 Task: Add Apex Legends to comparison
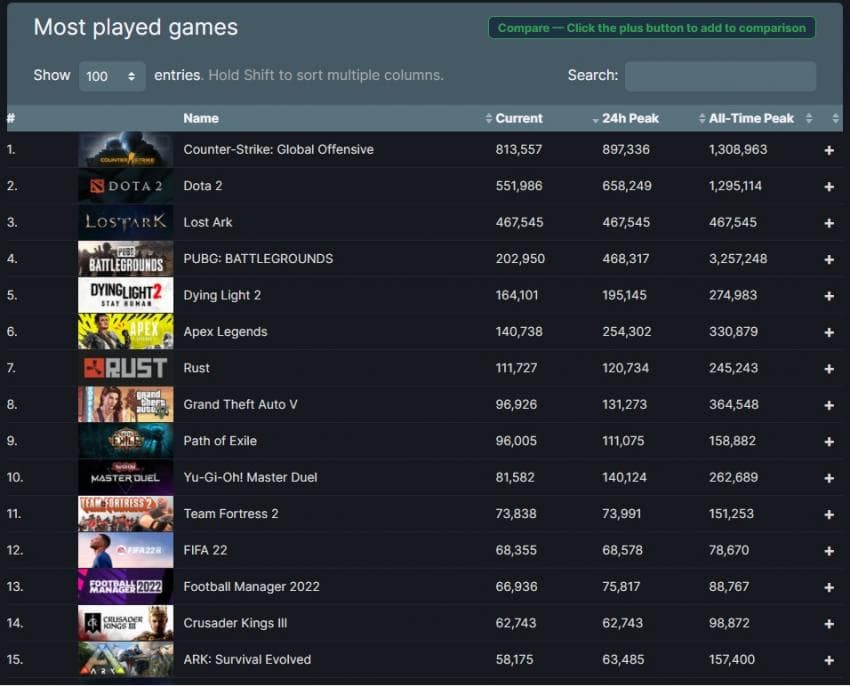829,332
